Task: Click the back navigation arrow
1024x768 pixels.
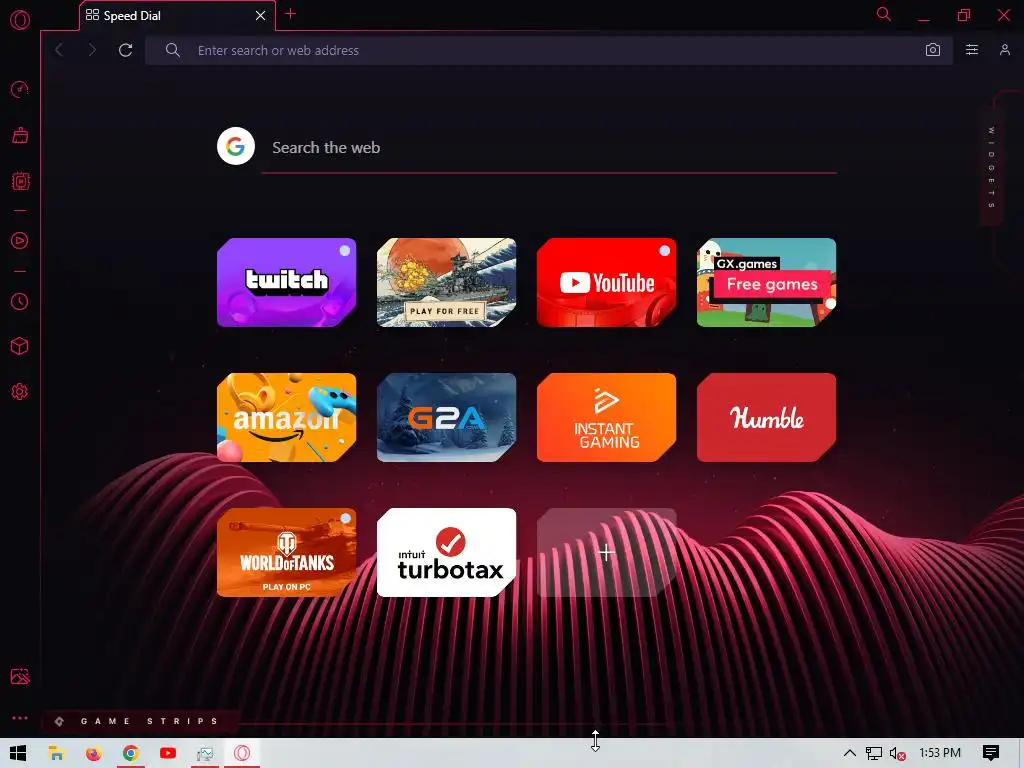Action: [x=59, y=50]
